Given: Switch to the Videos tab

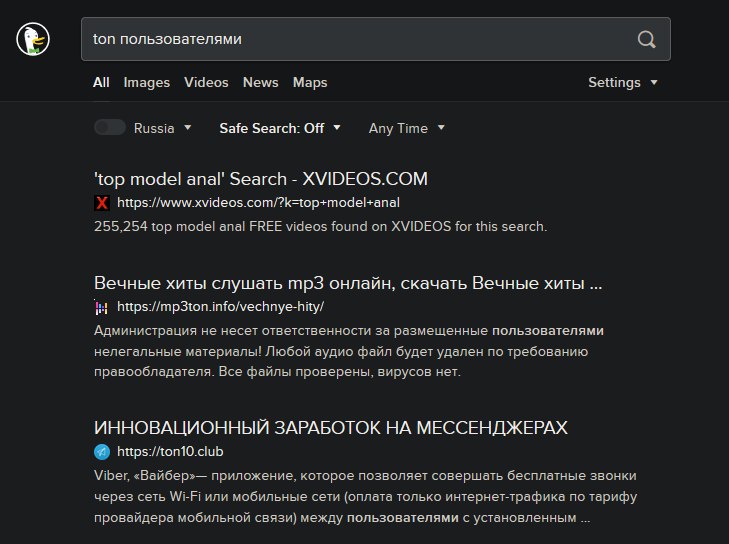Looking at the screenshot, I should 206,82.
